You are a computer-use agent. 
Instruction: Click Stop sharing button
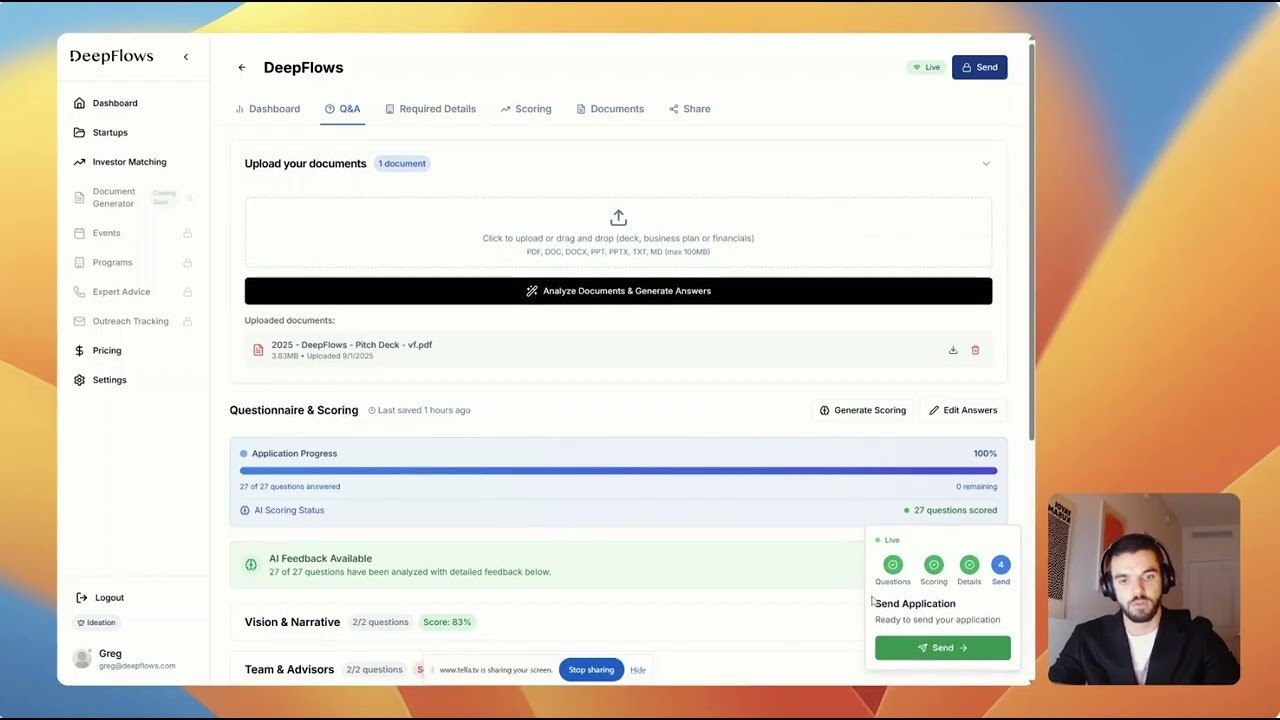click(591, 670)
